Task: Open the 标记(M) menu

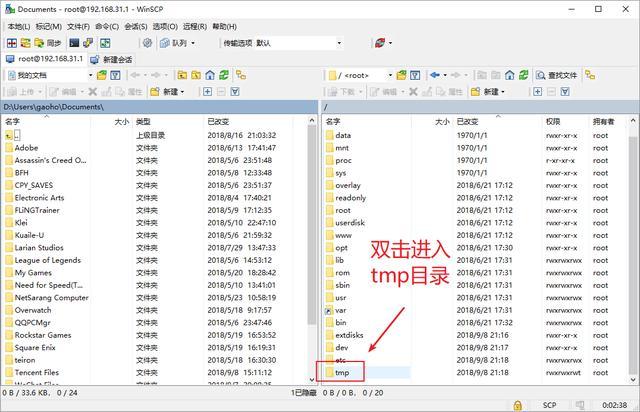Action: pyautogui.click(x=49, y=27)
